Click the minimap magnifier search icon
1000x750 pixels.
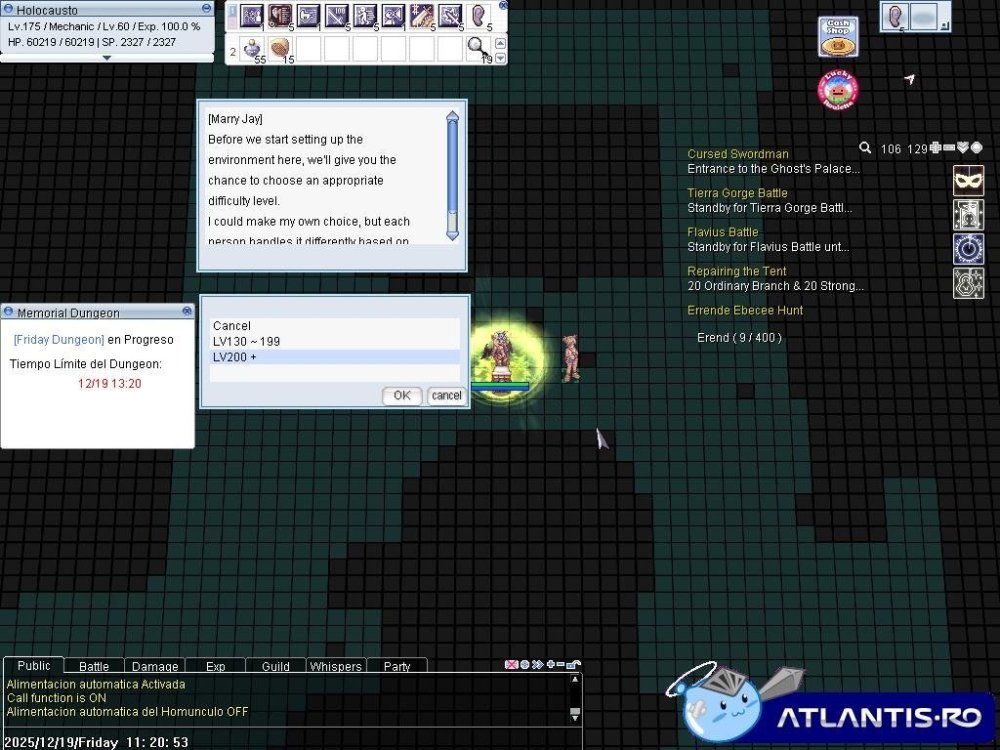point(865,148)
